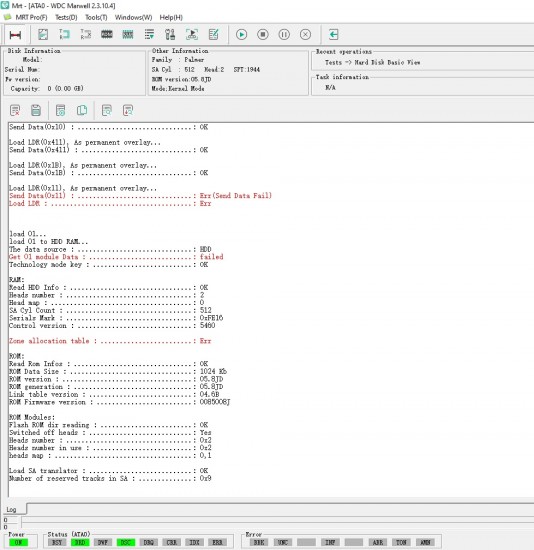Click the 'Serials Mark' 0xFE16 log line
This screenshot has width=534, height=550.
coord(116,318)
